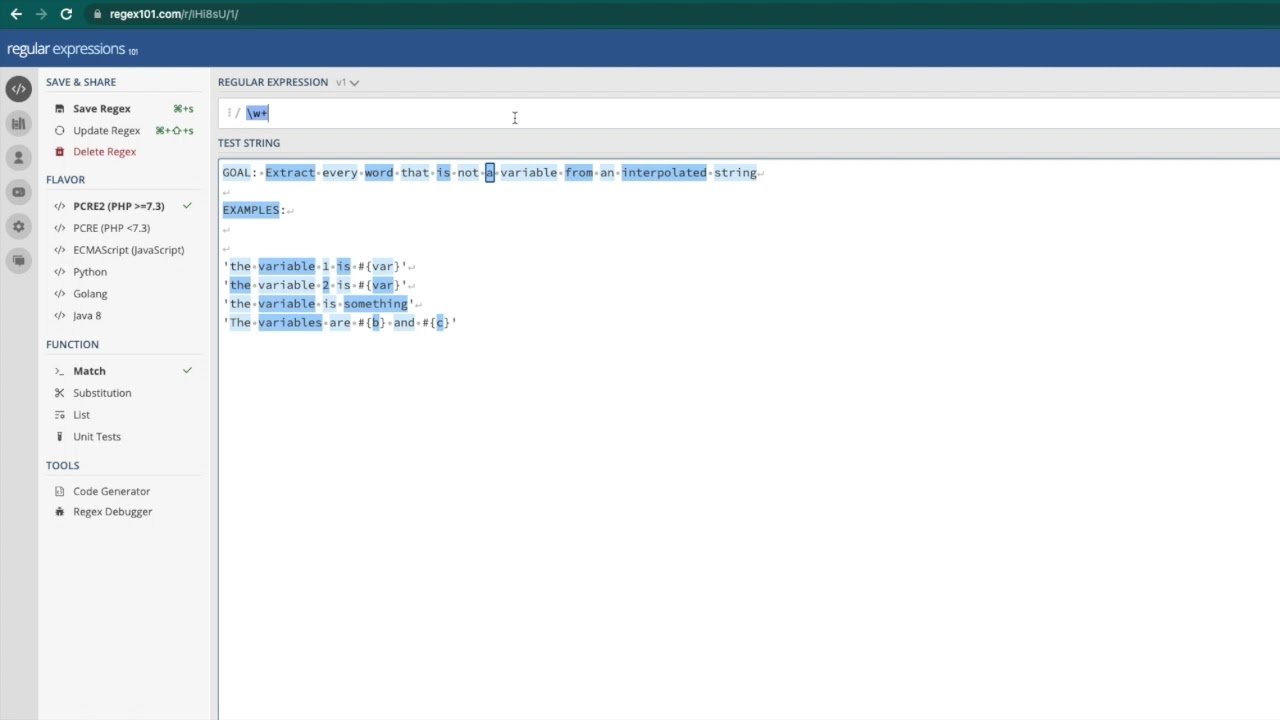Click 'interpolated' in the test string

click(x=664, y=173)
